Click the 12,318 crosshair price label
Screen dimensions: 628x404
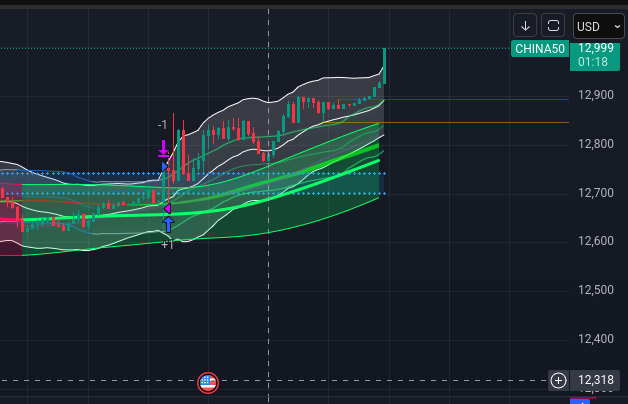click(x=596, y=380)
